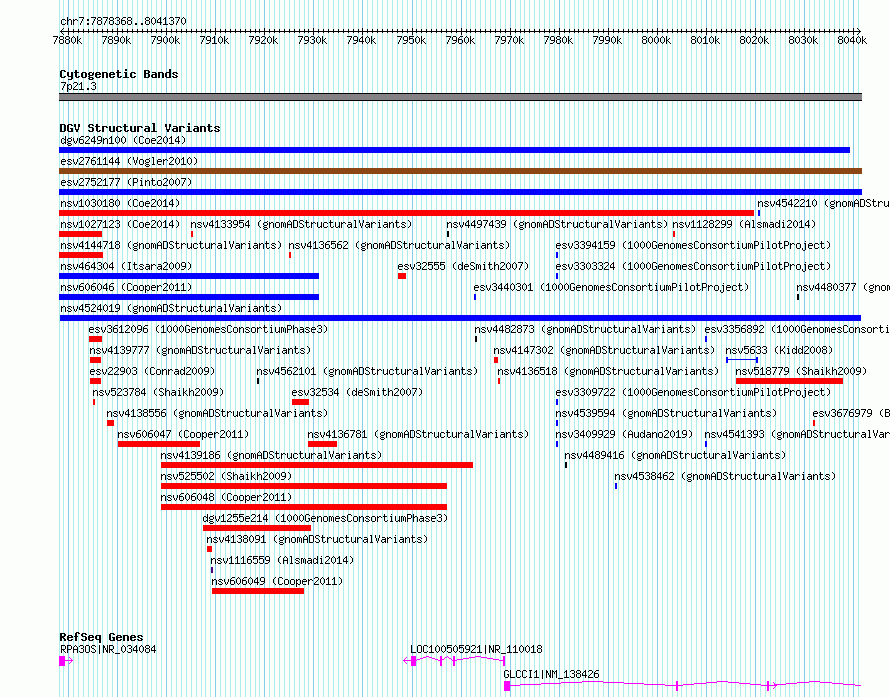Click nsv4136562 gnomAD variant label
Screen dimensions: 890x697
[399, 245]
